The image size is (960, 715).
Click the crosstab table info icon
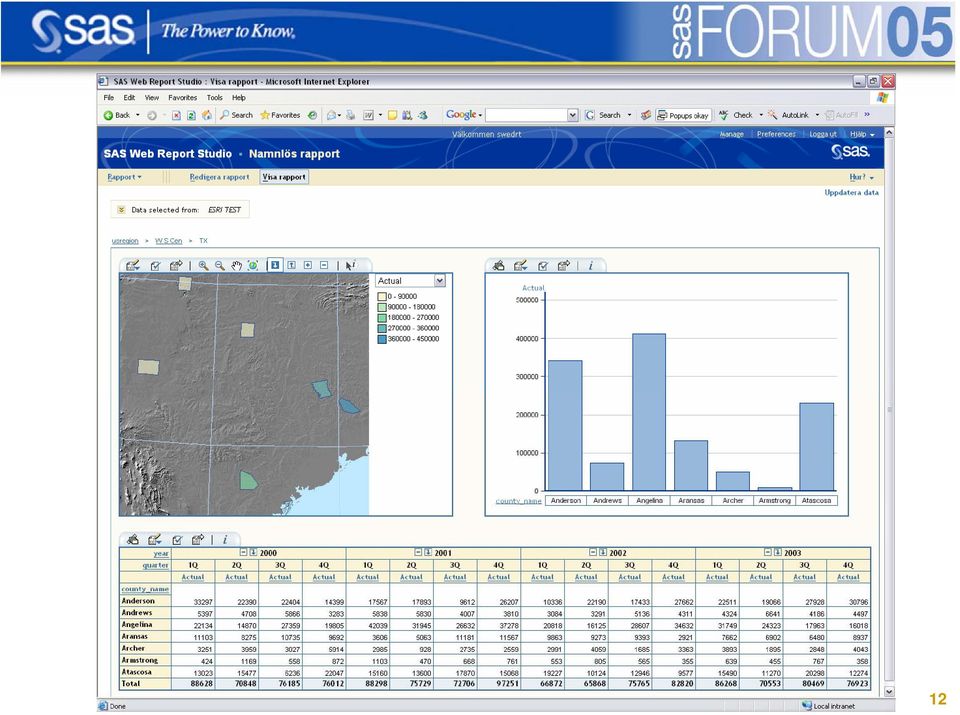(x=225, y=539)
